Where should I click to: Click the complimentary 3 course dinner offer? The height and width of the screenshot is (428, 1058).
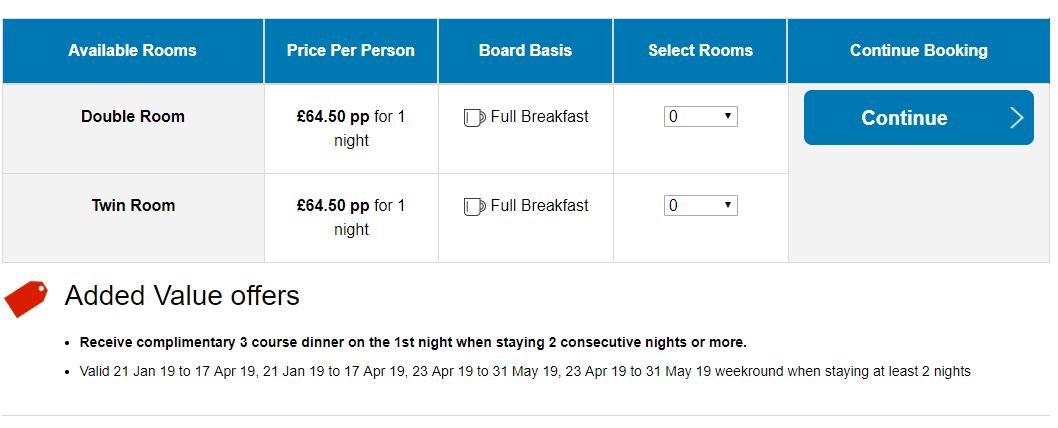413,342
